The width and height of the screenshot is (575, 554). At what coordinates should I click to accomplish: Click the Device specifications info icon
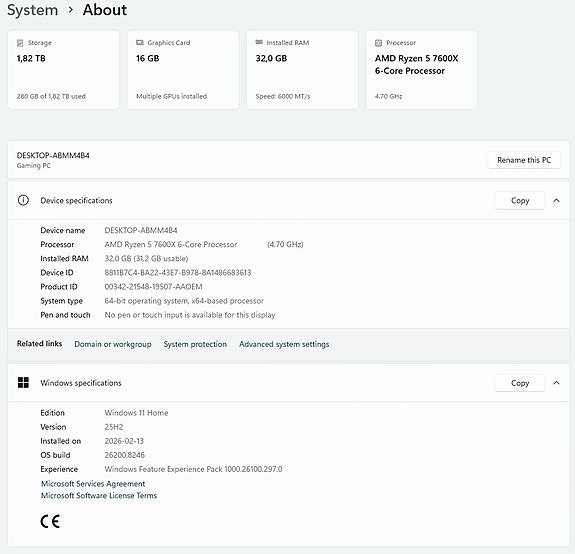pyautogui.click(x=23, y=200)
